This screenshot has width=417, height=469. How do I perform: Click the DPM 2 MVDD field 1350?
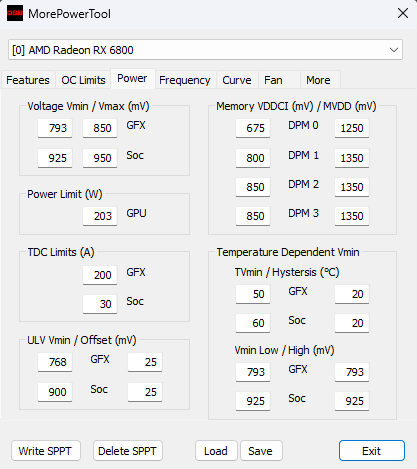(352, 187)
